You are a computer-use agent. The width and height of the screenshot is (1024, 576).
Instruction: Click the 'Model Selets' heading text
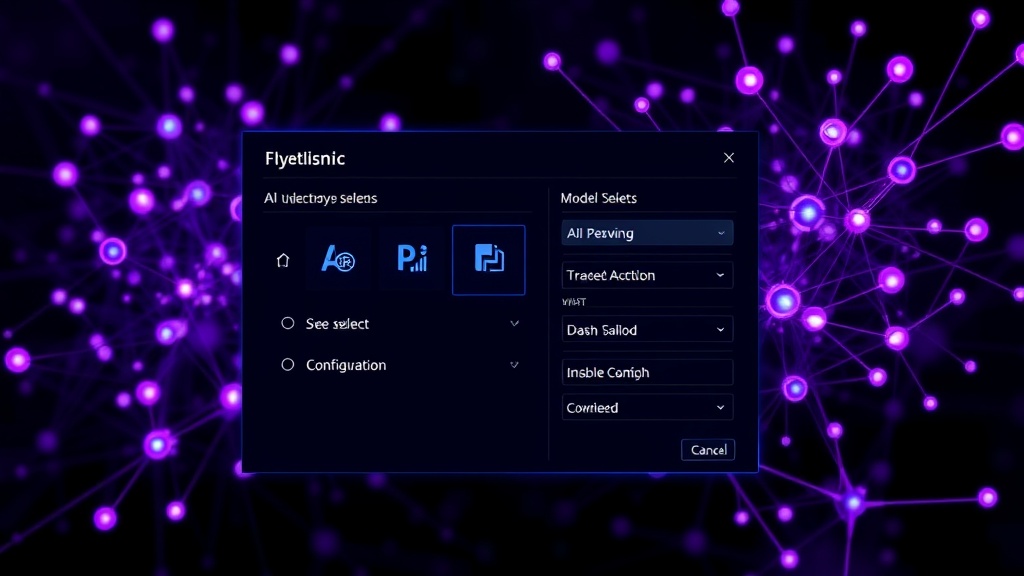tap(599, 198)
